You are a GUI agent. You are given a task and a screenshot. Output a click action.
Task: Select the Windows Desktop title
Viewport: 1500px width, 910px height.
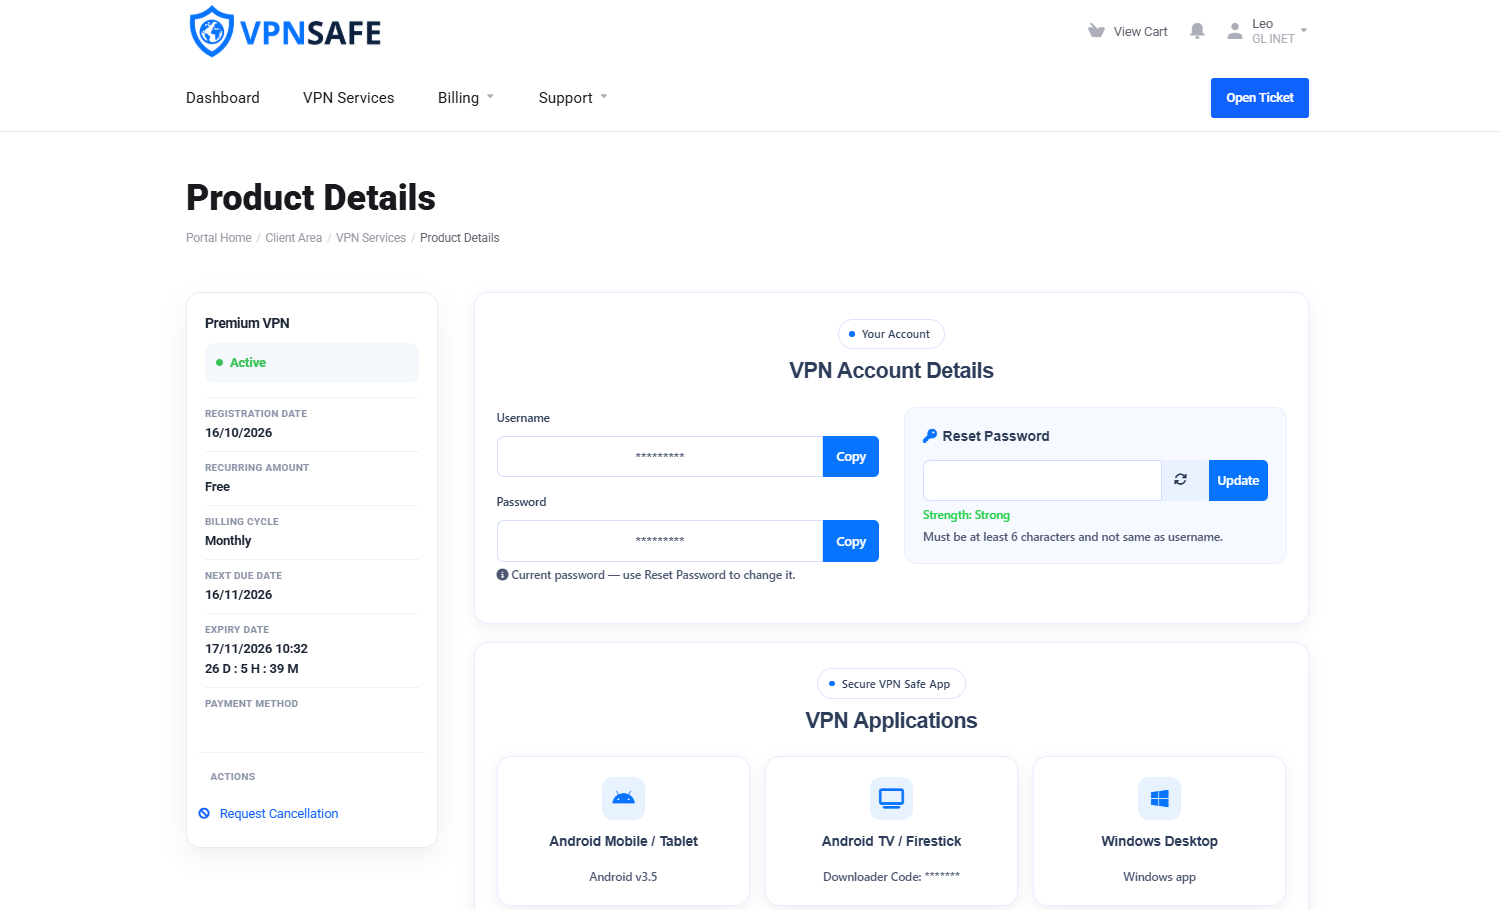pos(1160,841)
